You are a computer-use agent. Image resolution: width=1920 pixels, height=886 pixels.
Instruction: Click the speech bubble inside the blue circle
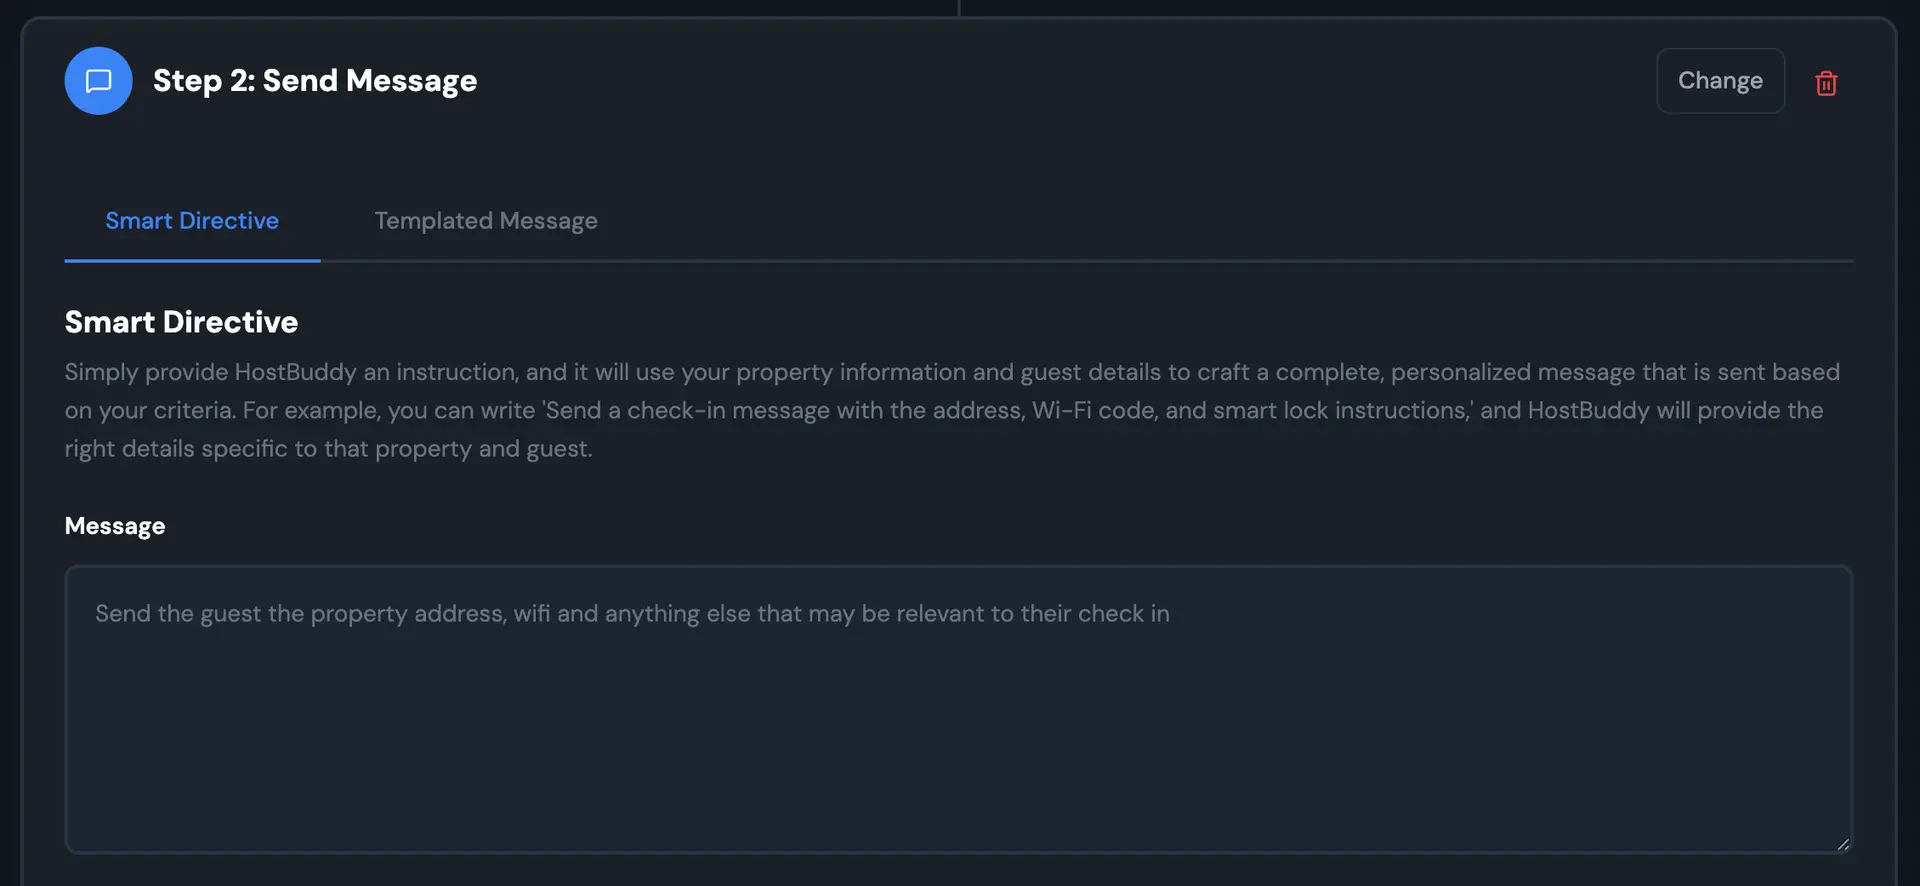tap(98, 81)
